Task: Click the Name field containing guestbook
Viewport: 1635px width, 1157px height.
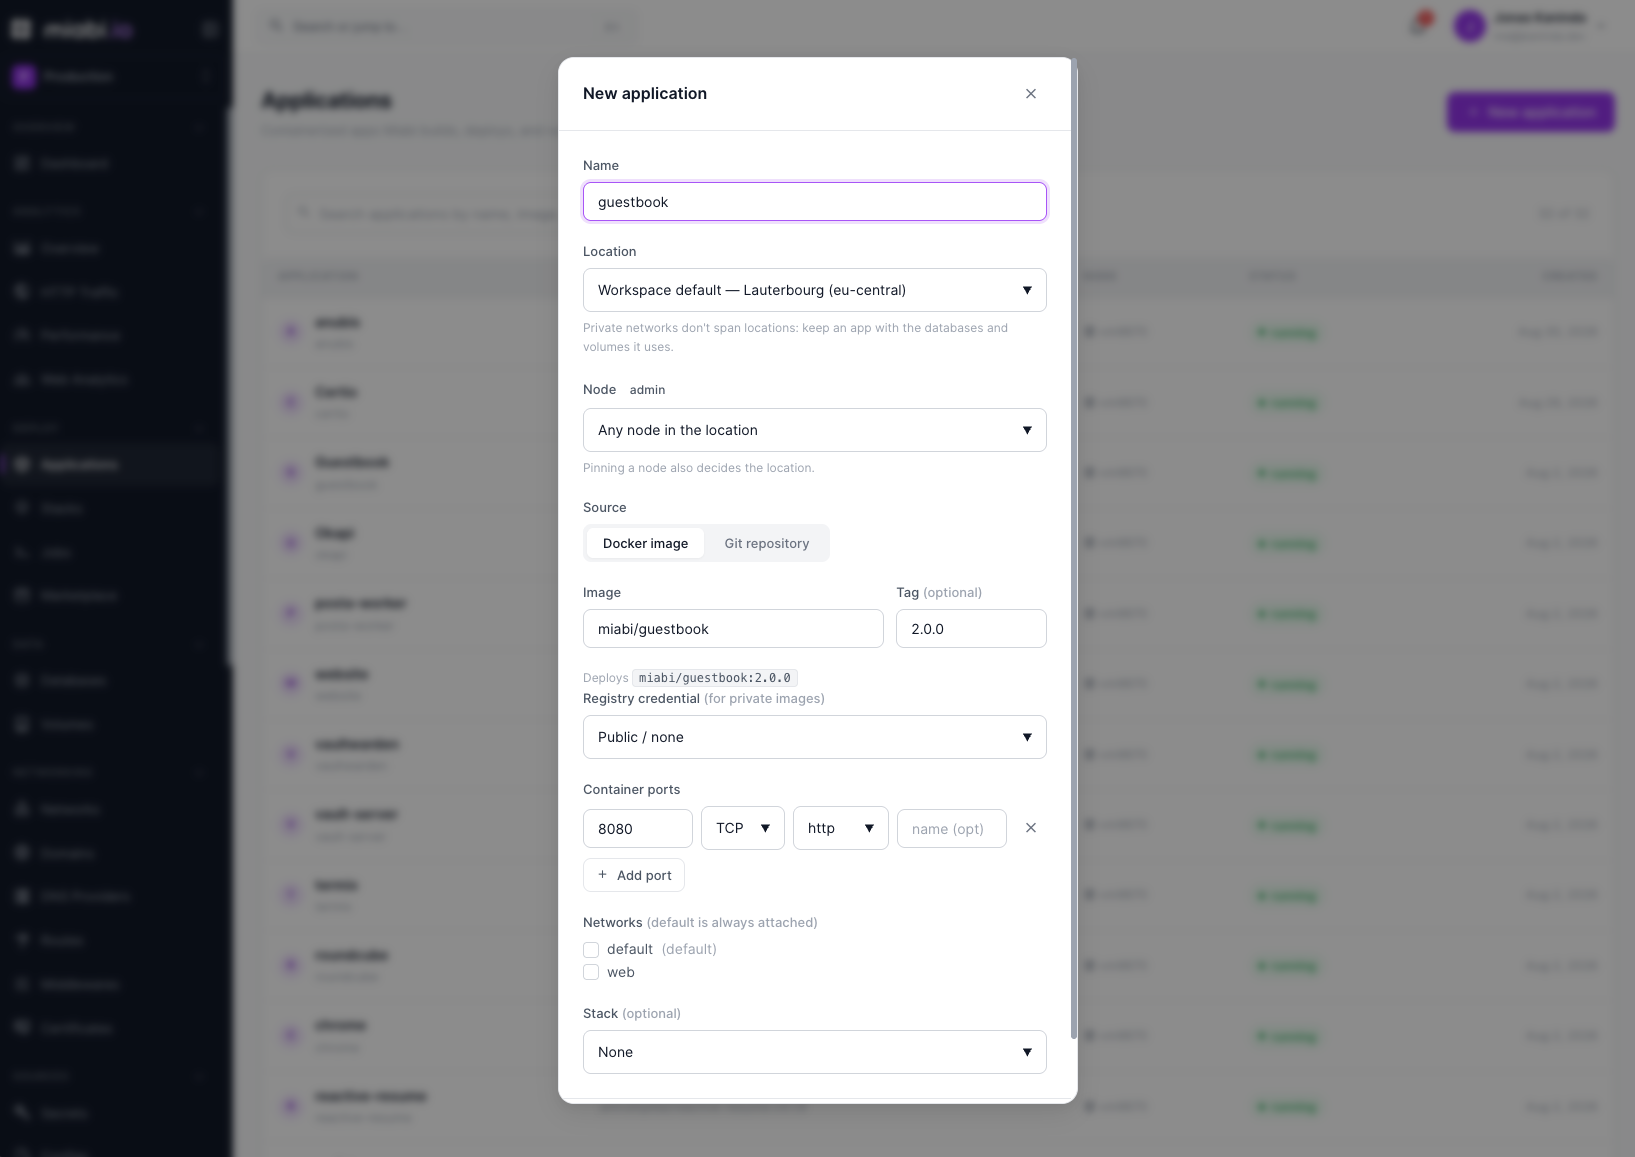Action: pos(815,202)
